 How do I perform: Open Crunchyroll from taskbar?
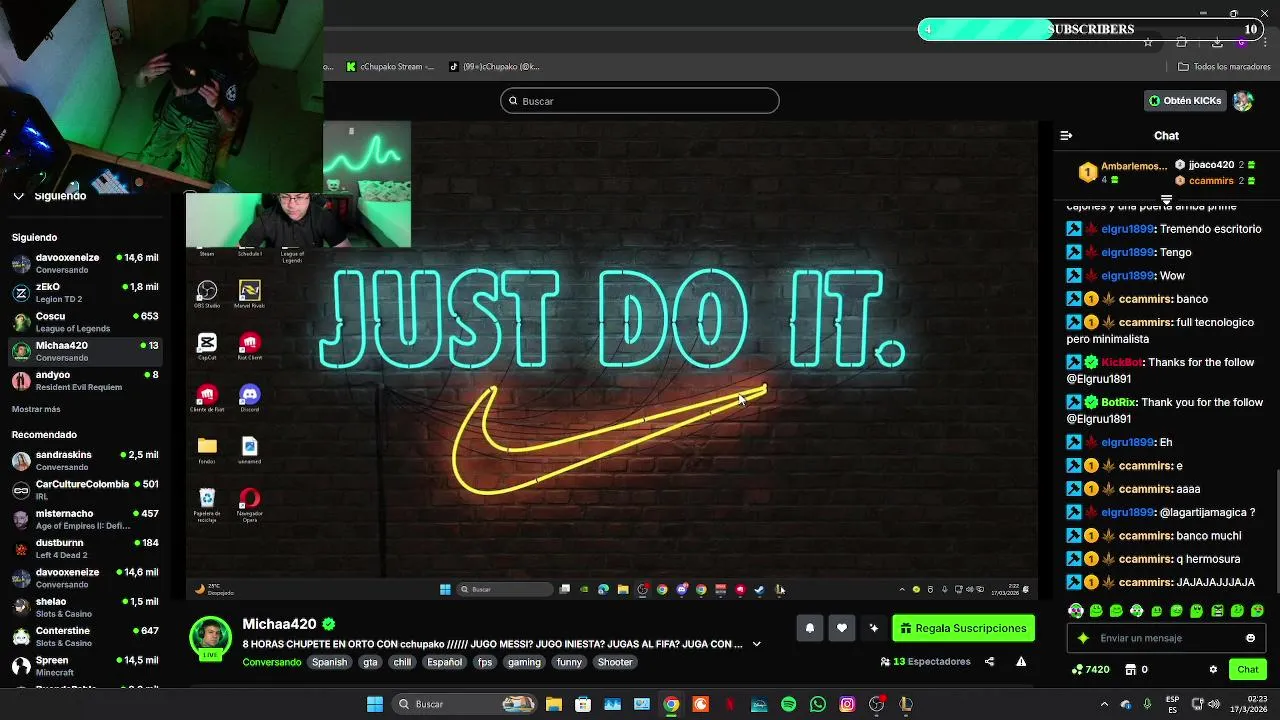700,704
